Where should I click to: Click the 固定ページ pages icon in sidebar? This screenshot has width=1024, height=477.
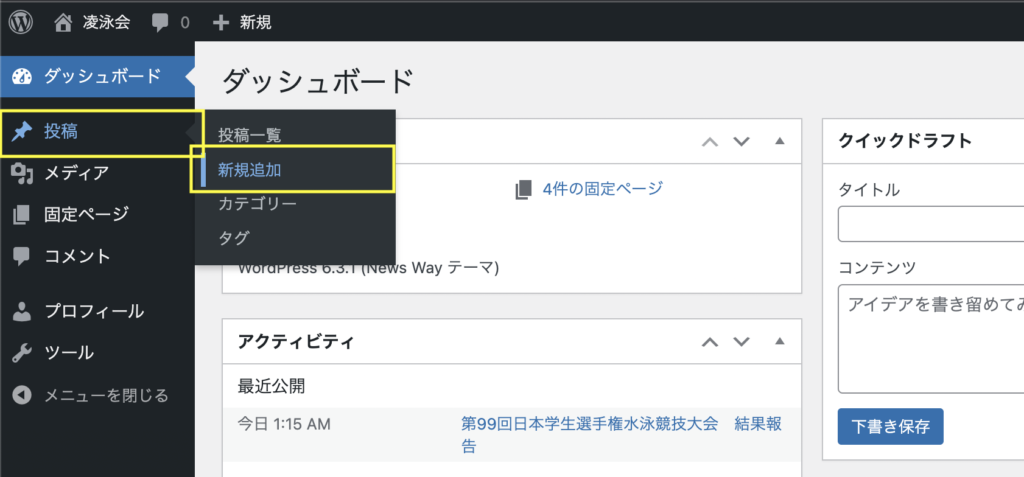point(21,214)
